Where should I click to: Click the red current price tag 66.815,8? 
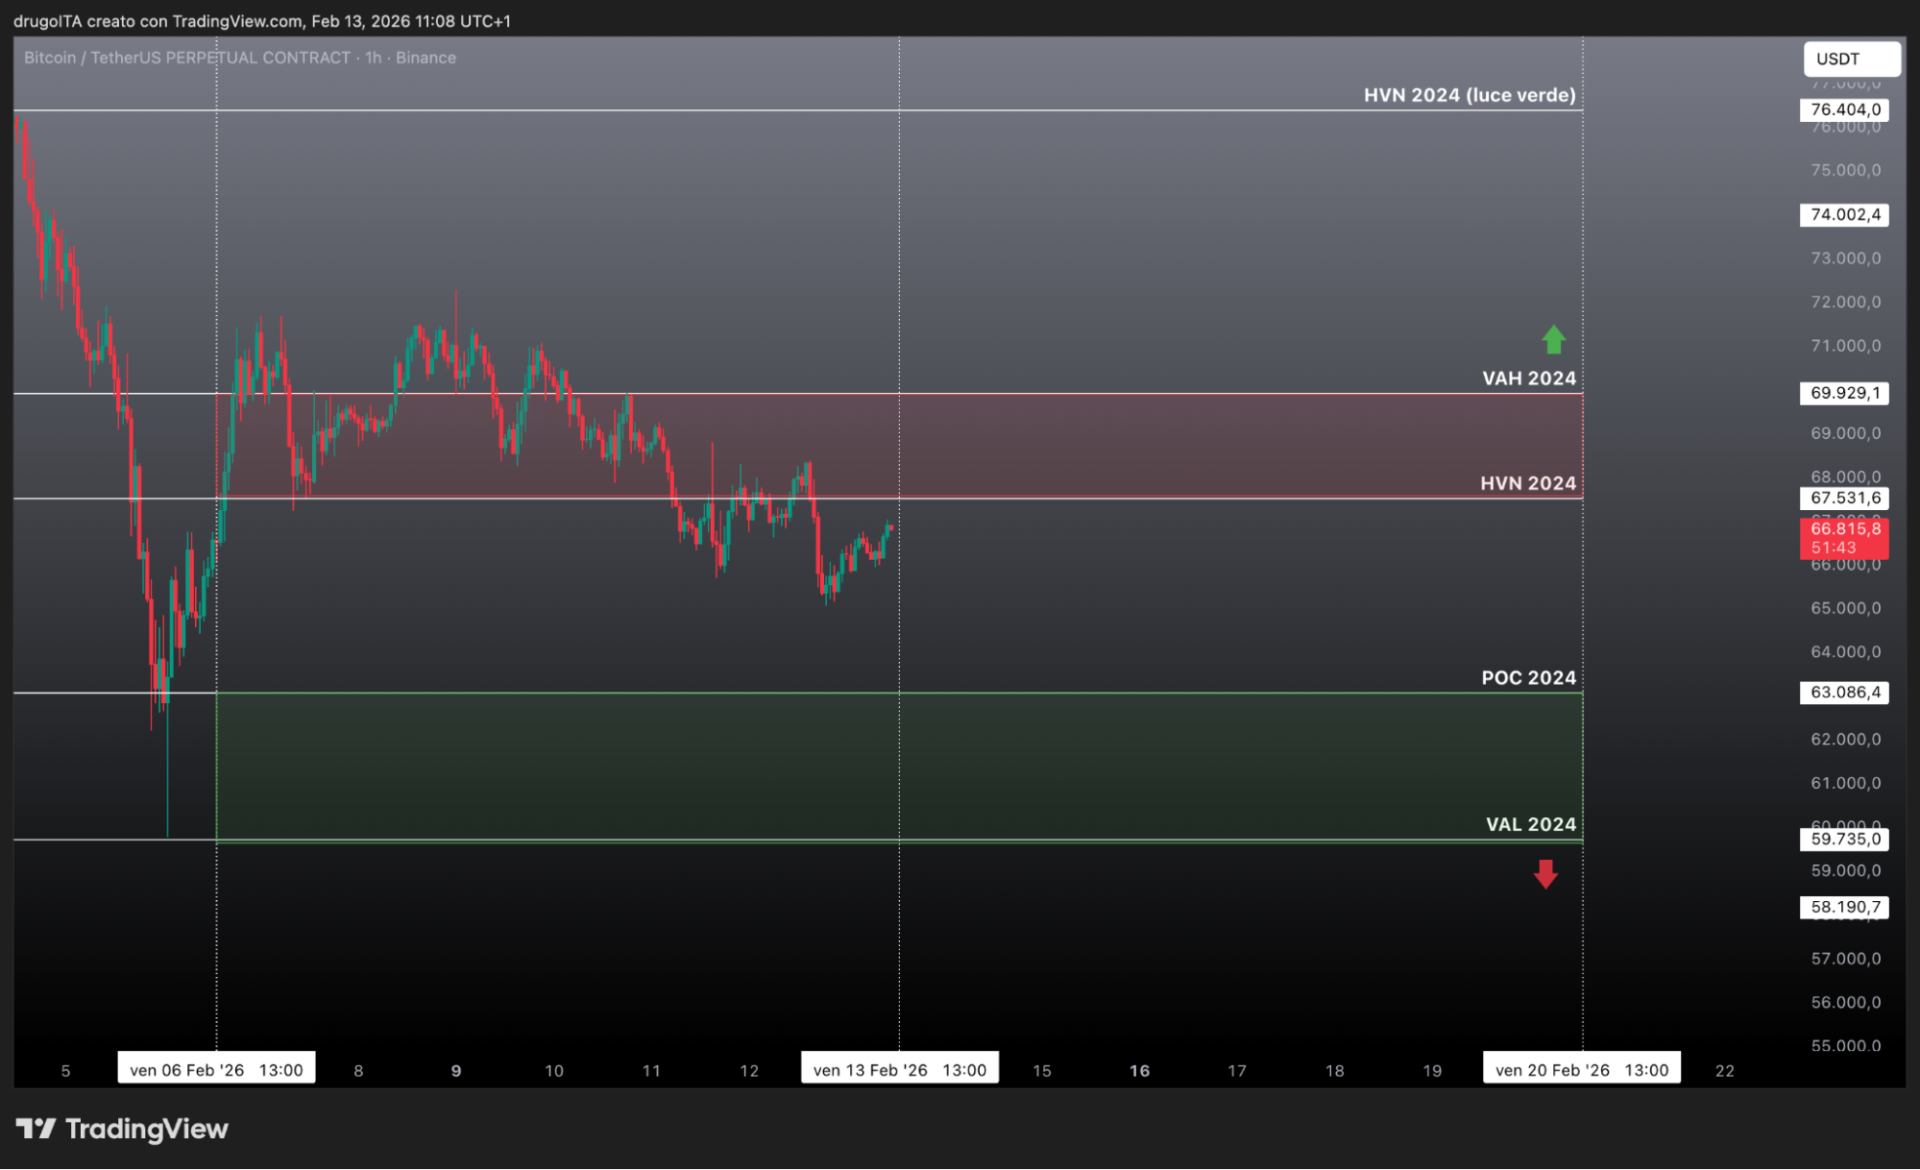pyautogui.click(x=1845, y=538)
